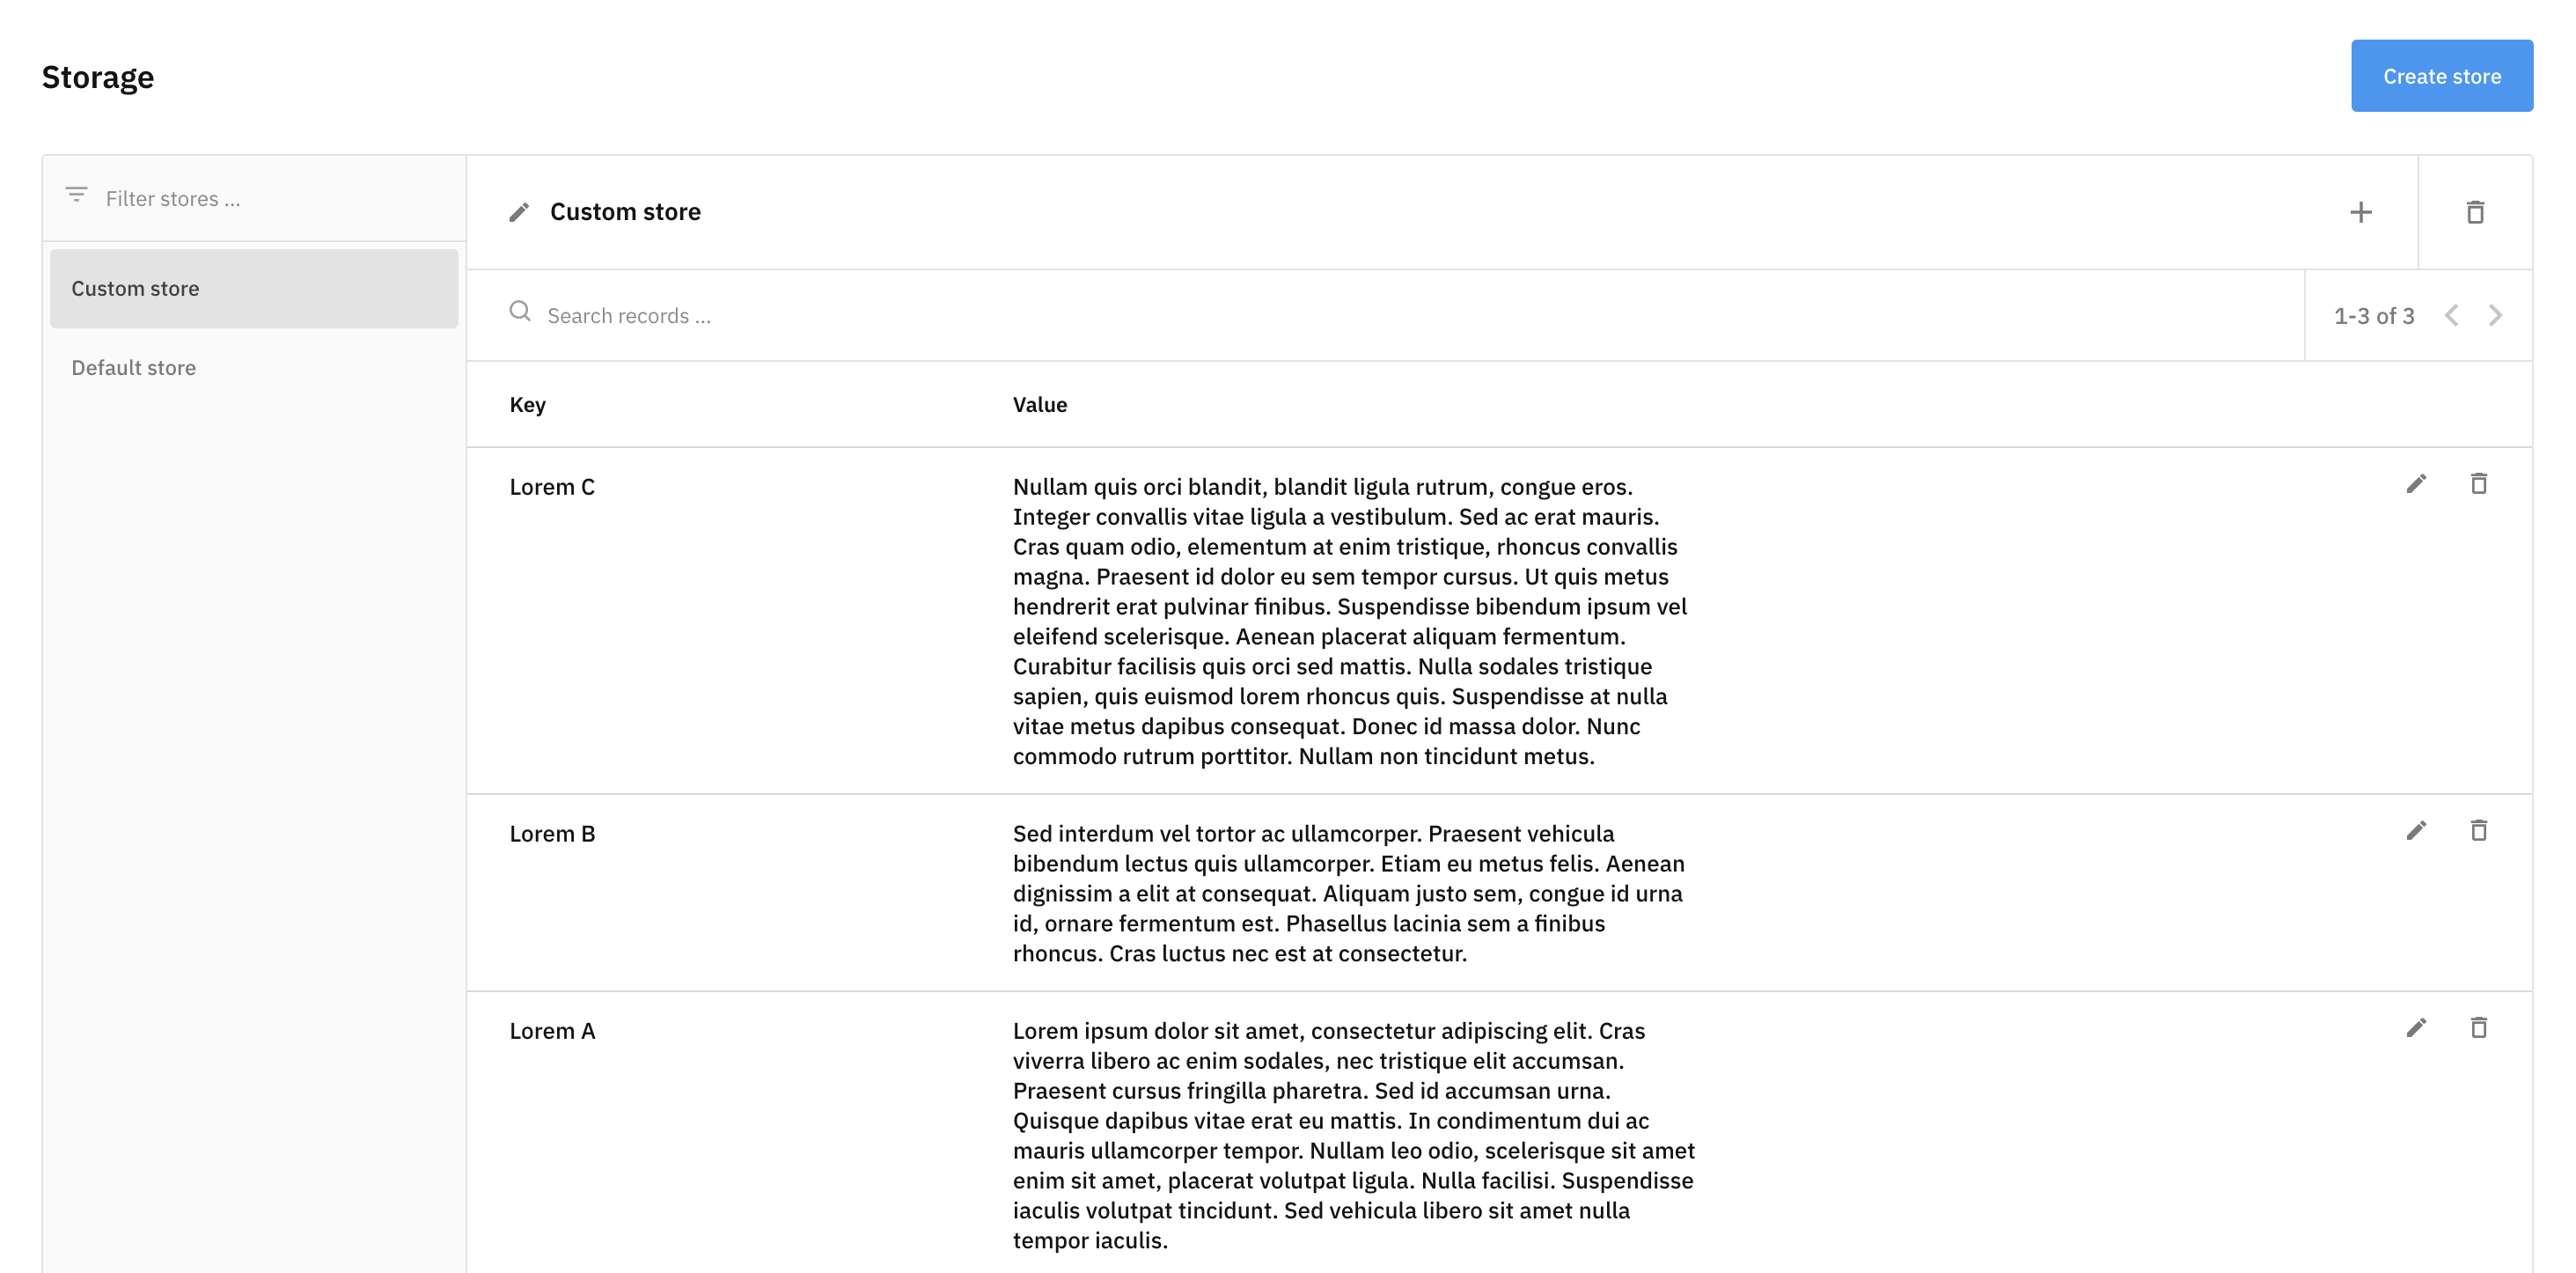Open Default store from the sidebar

tap(134, 368)
